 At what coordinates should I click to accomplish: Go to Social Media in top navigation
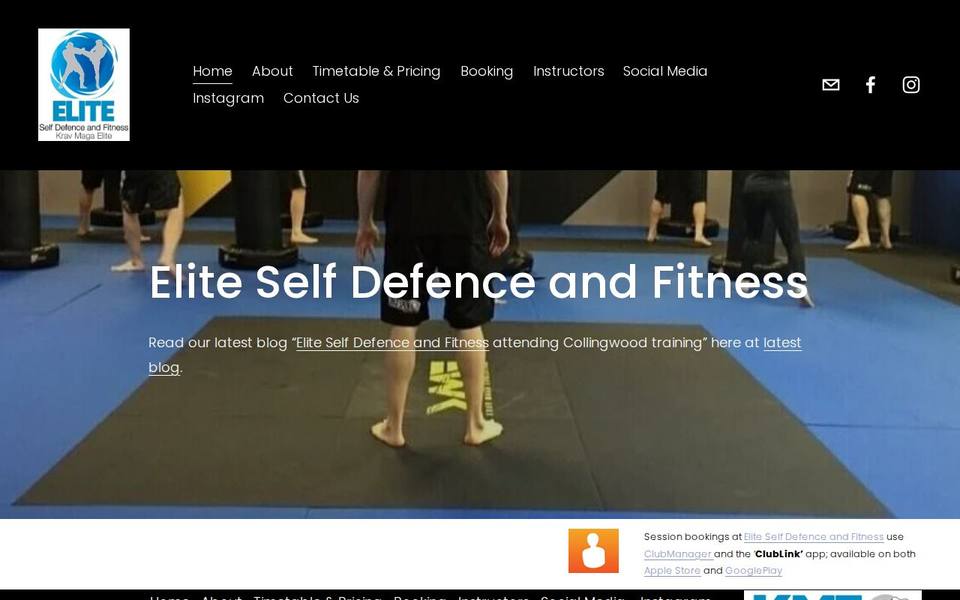click(665, 71)
